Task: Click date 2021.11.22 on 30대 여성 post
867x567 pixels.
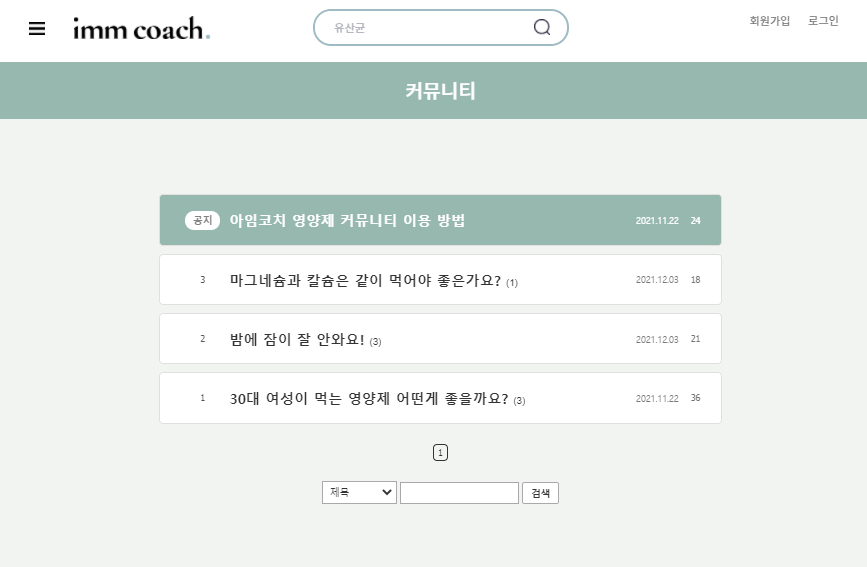Action: click(x=657, y=398)
